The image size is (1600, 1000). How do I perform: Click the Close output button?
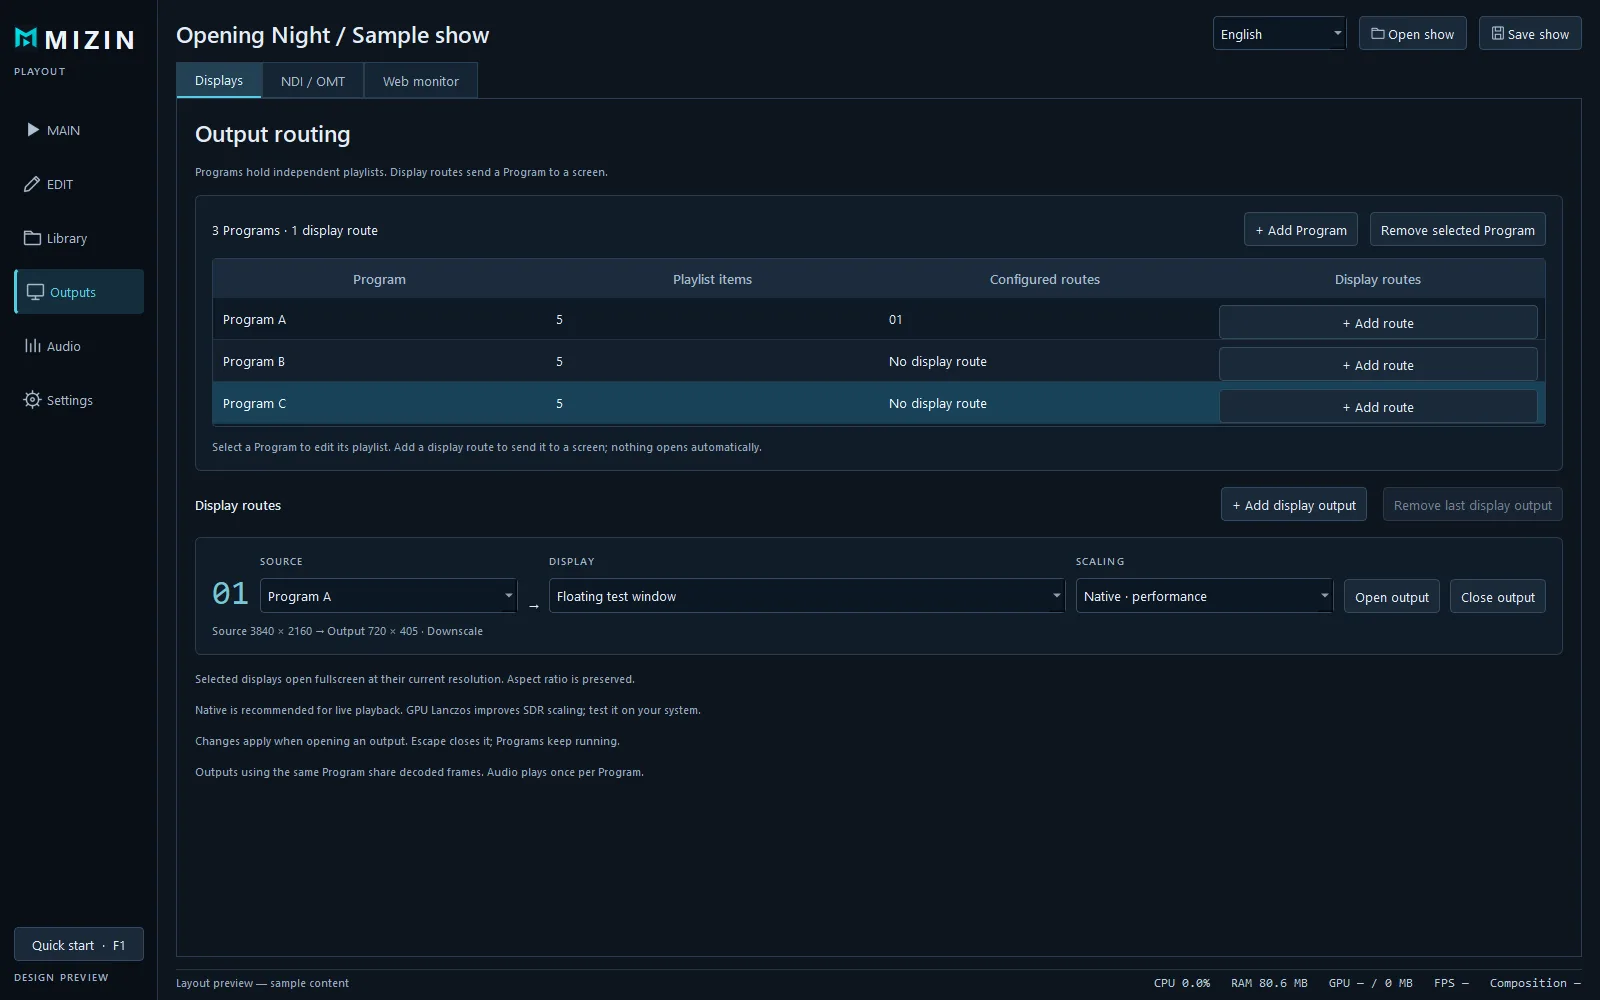(1498, 597)
